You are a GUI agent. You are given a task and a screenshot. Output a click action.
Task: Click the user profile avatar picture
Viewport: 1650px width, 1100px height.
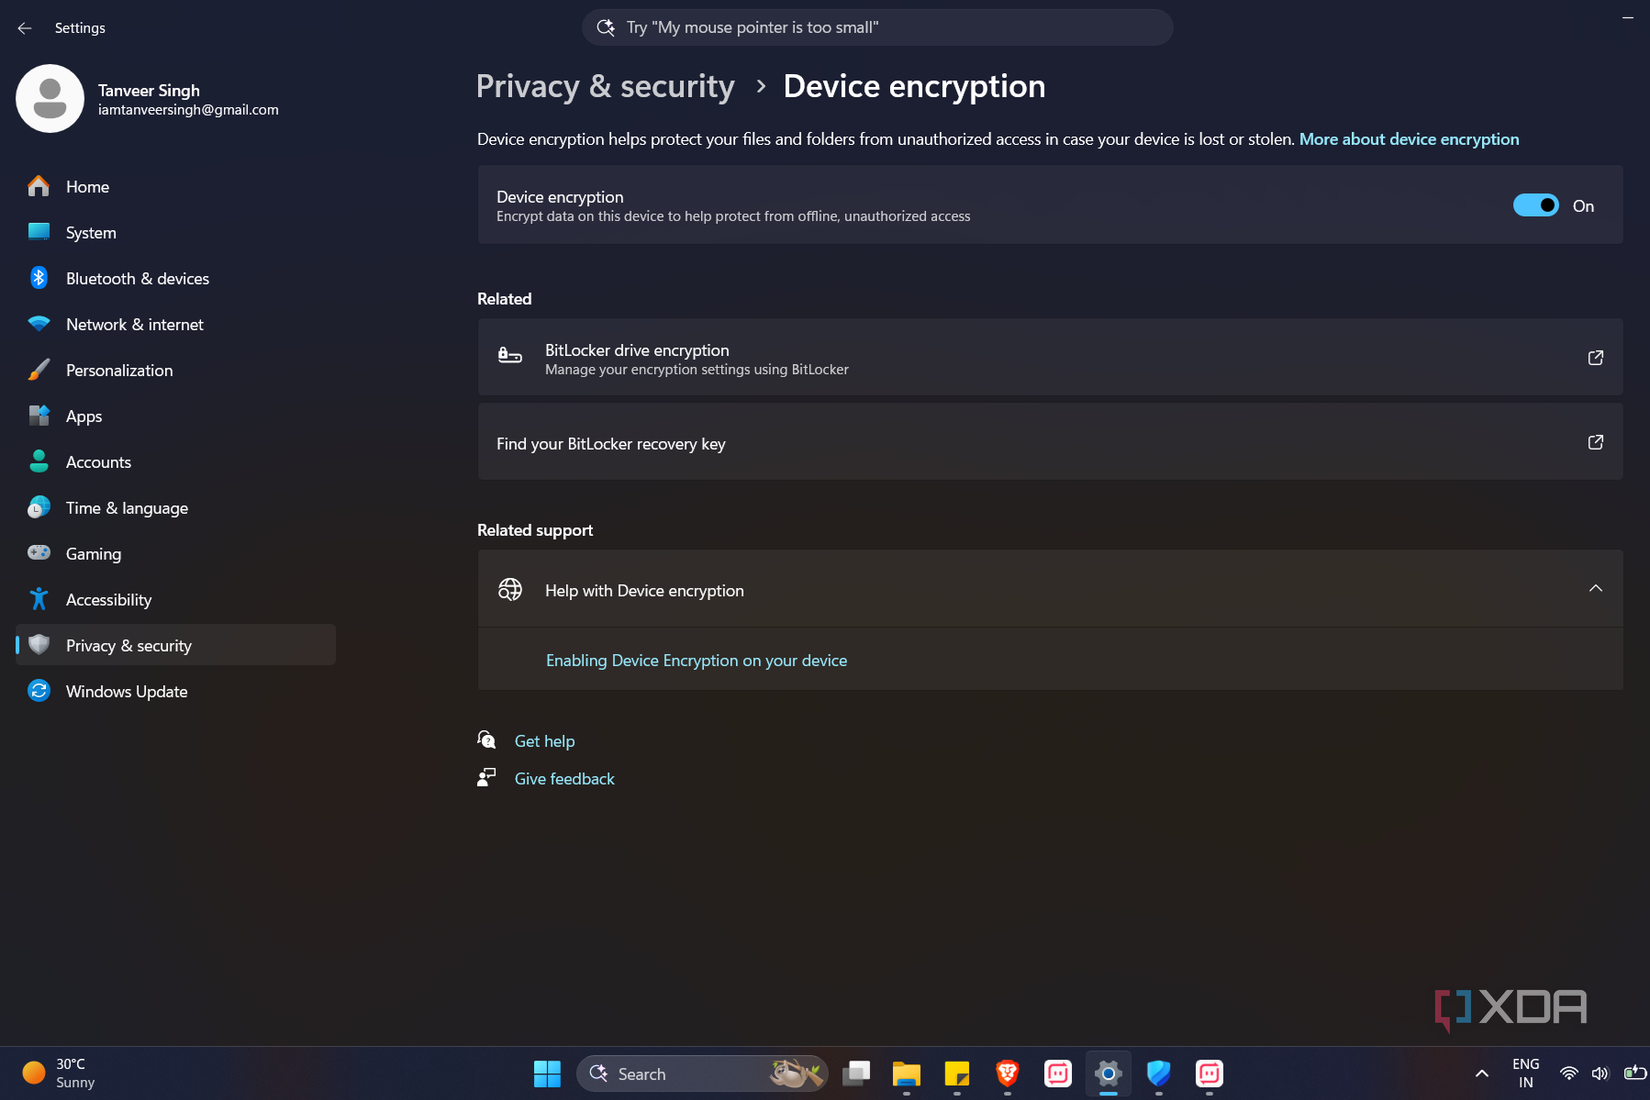(x=50, y=99)
